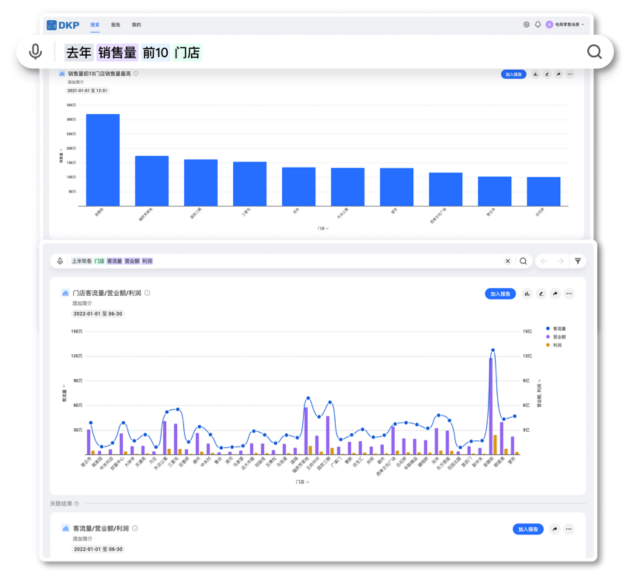Open the settings gear in the top navigation
Image resolution: width=637 pixels, height=584 pixels.
pyautogui.click(x=527, y=24)
